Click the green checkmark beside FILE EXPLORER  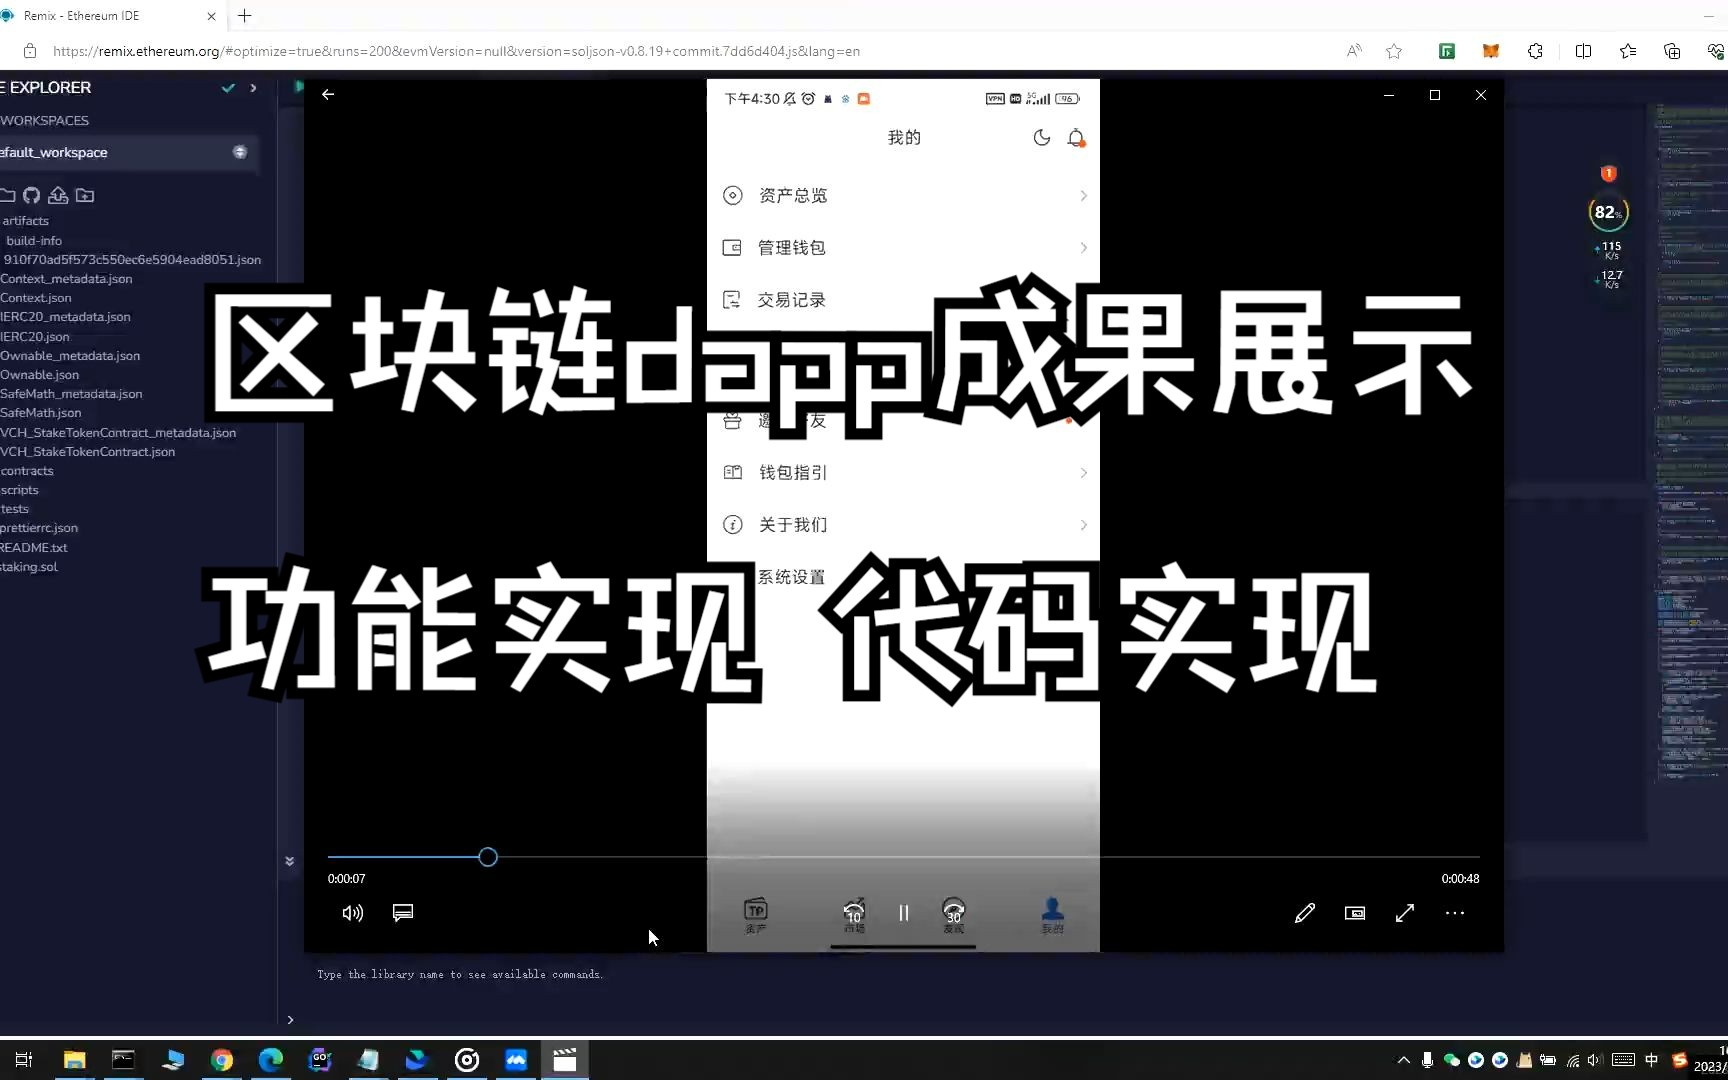[228, 88]
